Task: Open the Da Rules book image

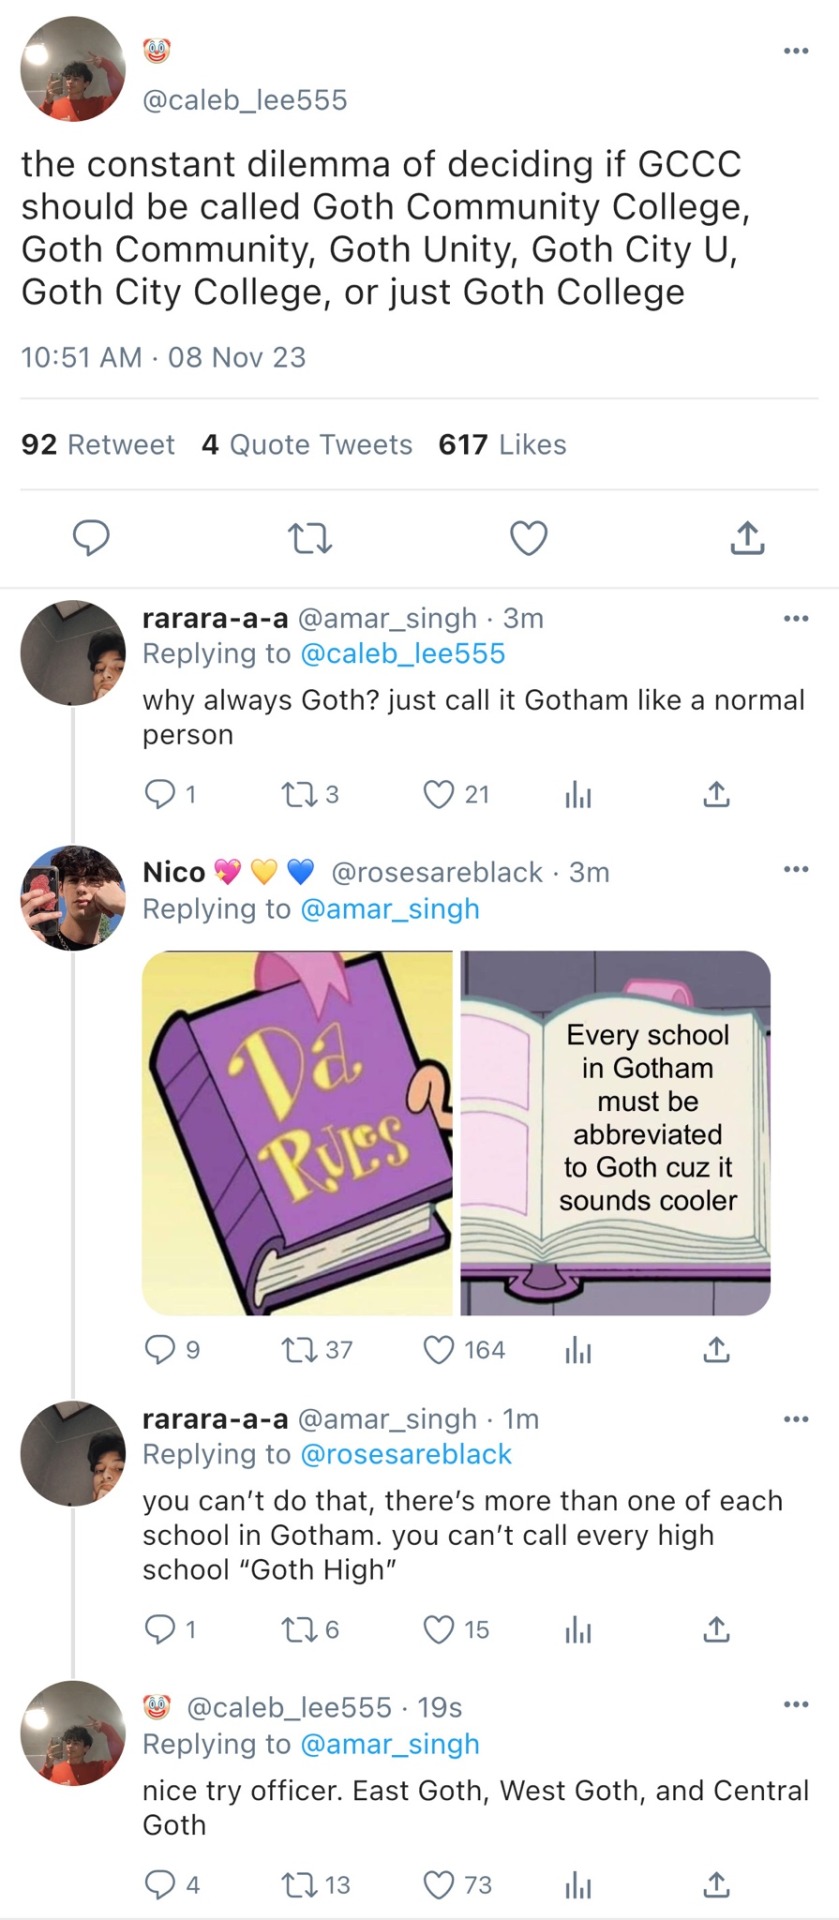Action: [x=297, y=1132]
